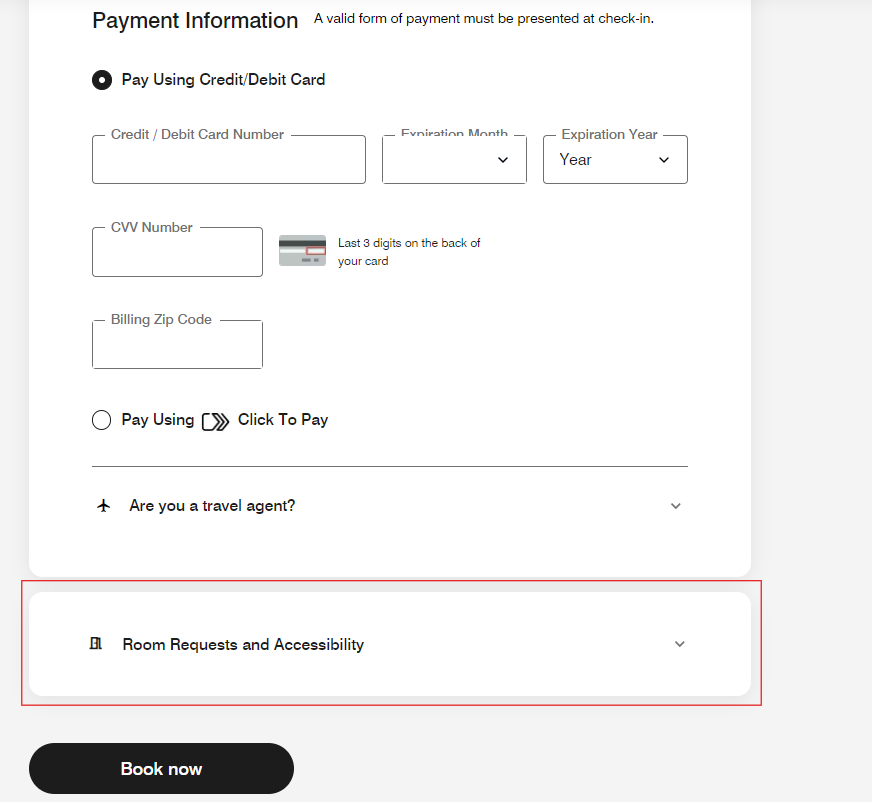Click the Pay Using Credit/Debit Card label
The height and width of the screenshot is (802, 872).
point(223,80)
